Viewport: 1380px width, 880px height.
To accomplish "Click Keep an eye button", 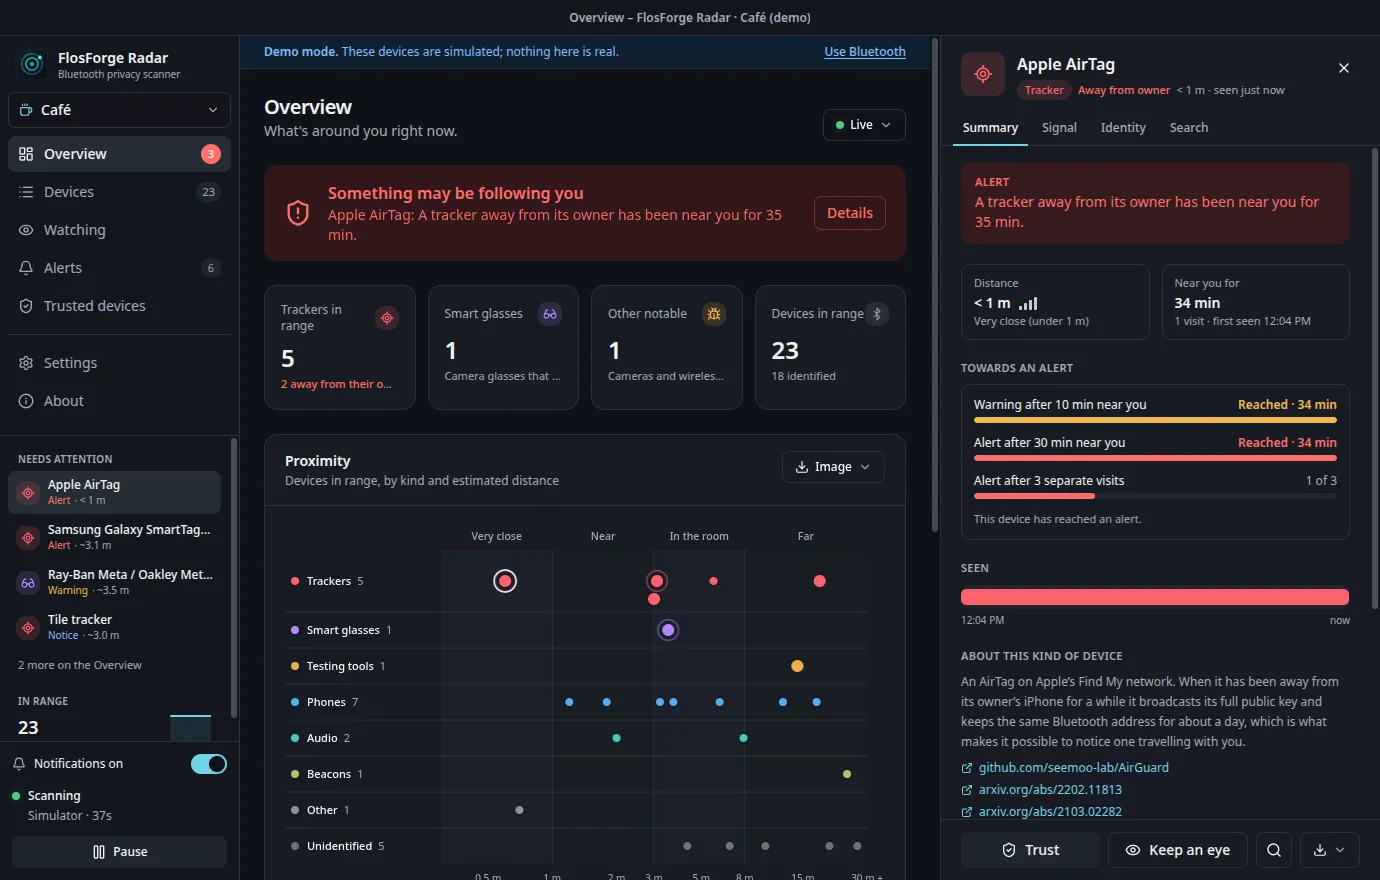I will (x=1178, y=850).
